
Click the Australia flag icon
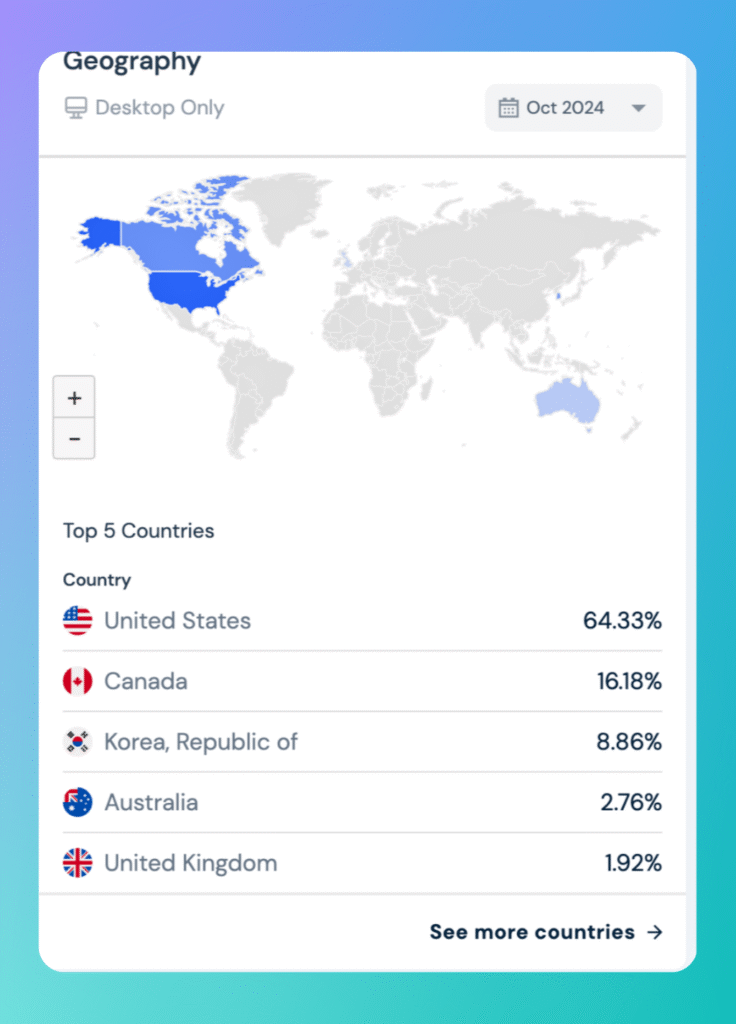click(x=78, y=802)
